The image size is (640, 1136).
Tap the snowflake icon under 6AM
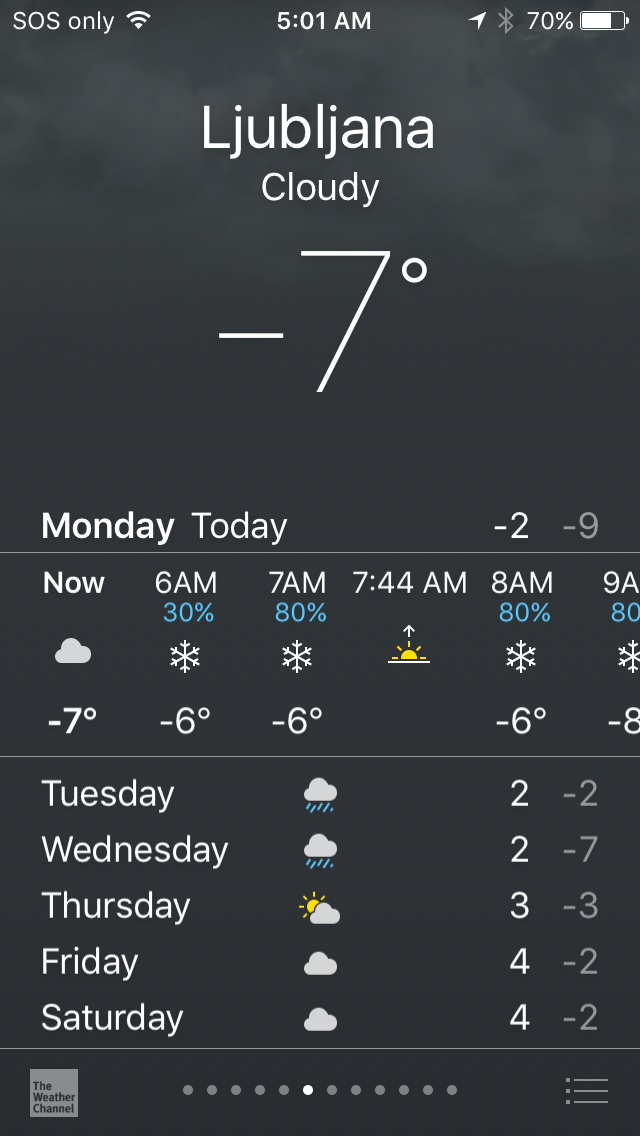pos(185,656)
